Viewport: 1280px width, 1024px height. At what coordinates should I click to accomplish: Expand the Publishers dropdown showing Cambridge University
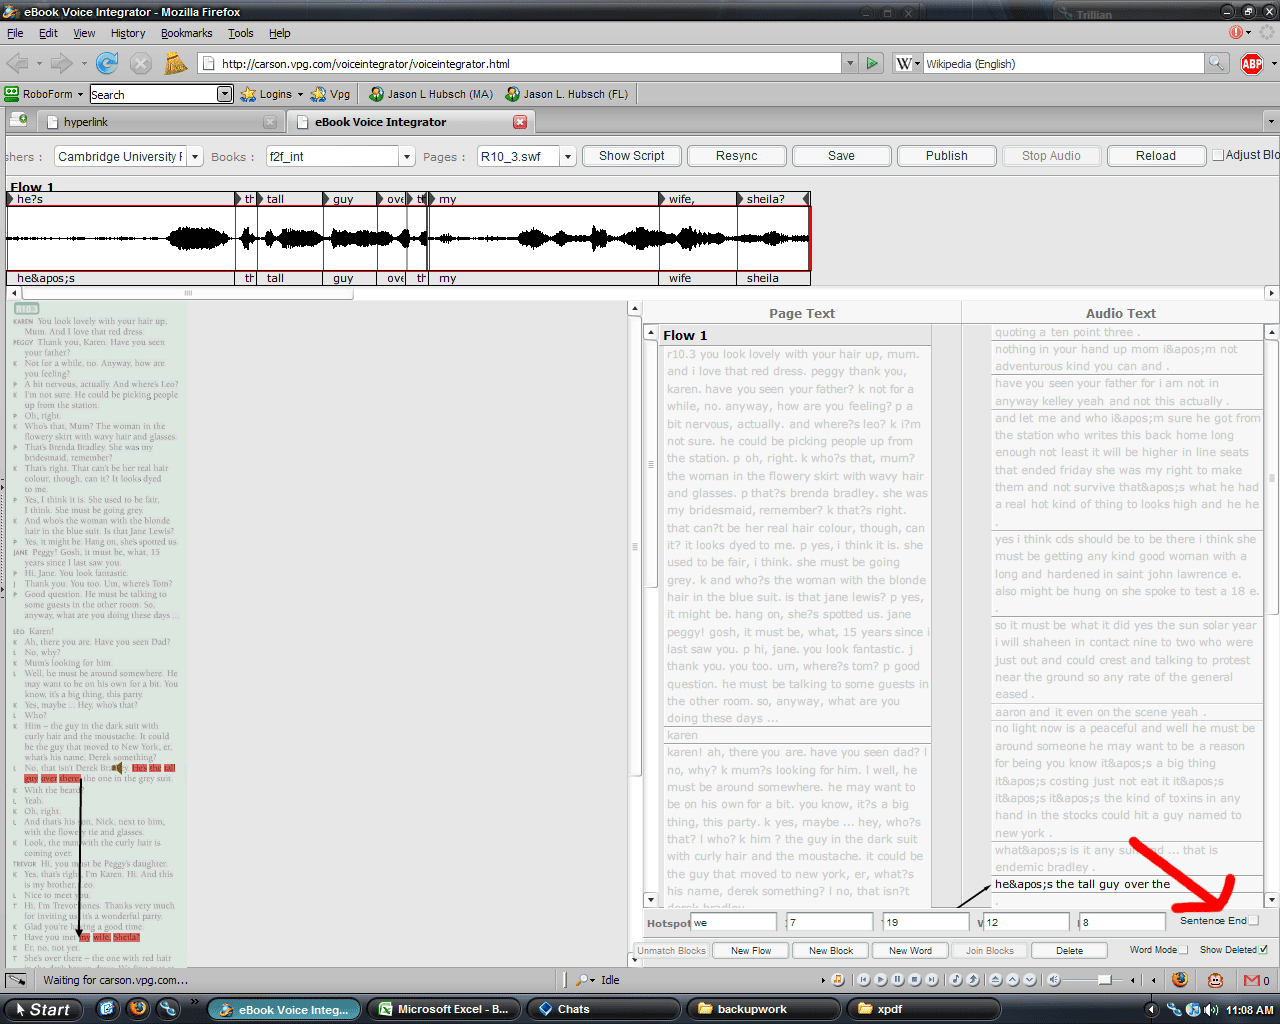(195, 157)
